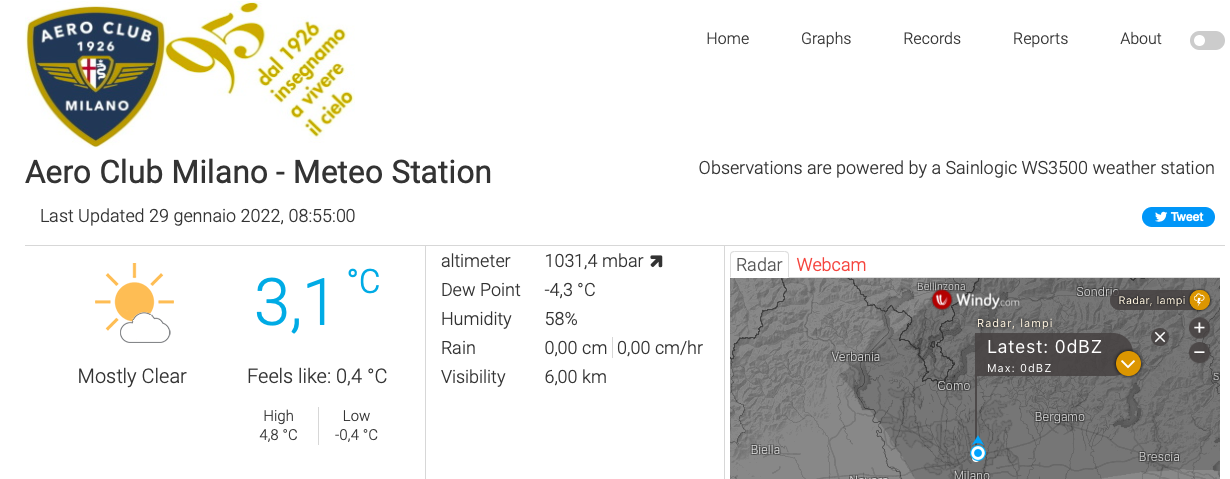Open the Radar, lampi layer selector

[x=1161, y=300]
